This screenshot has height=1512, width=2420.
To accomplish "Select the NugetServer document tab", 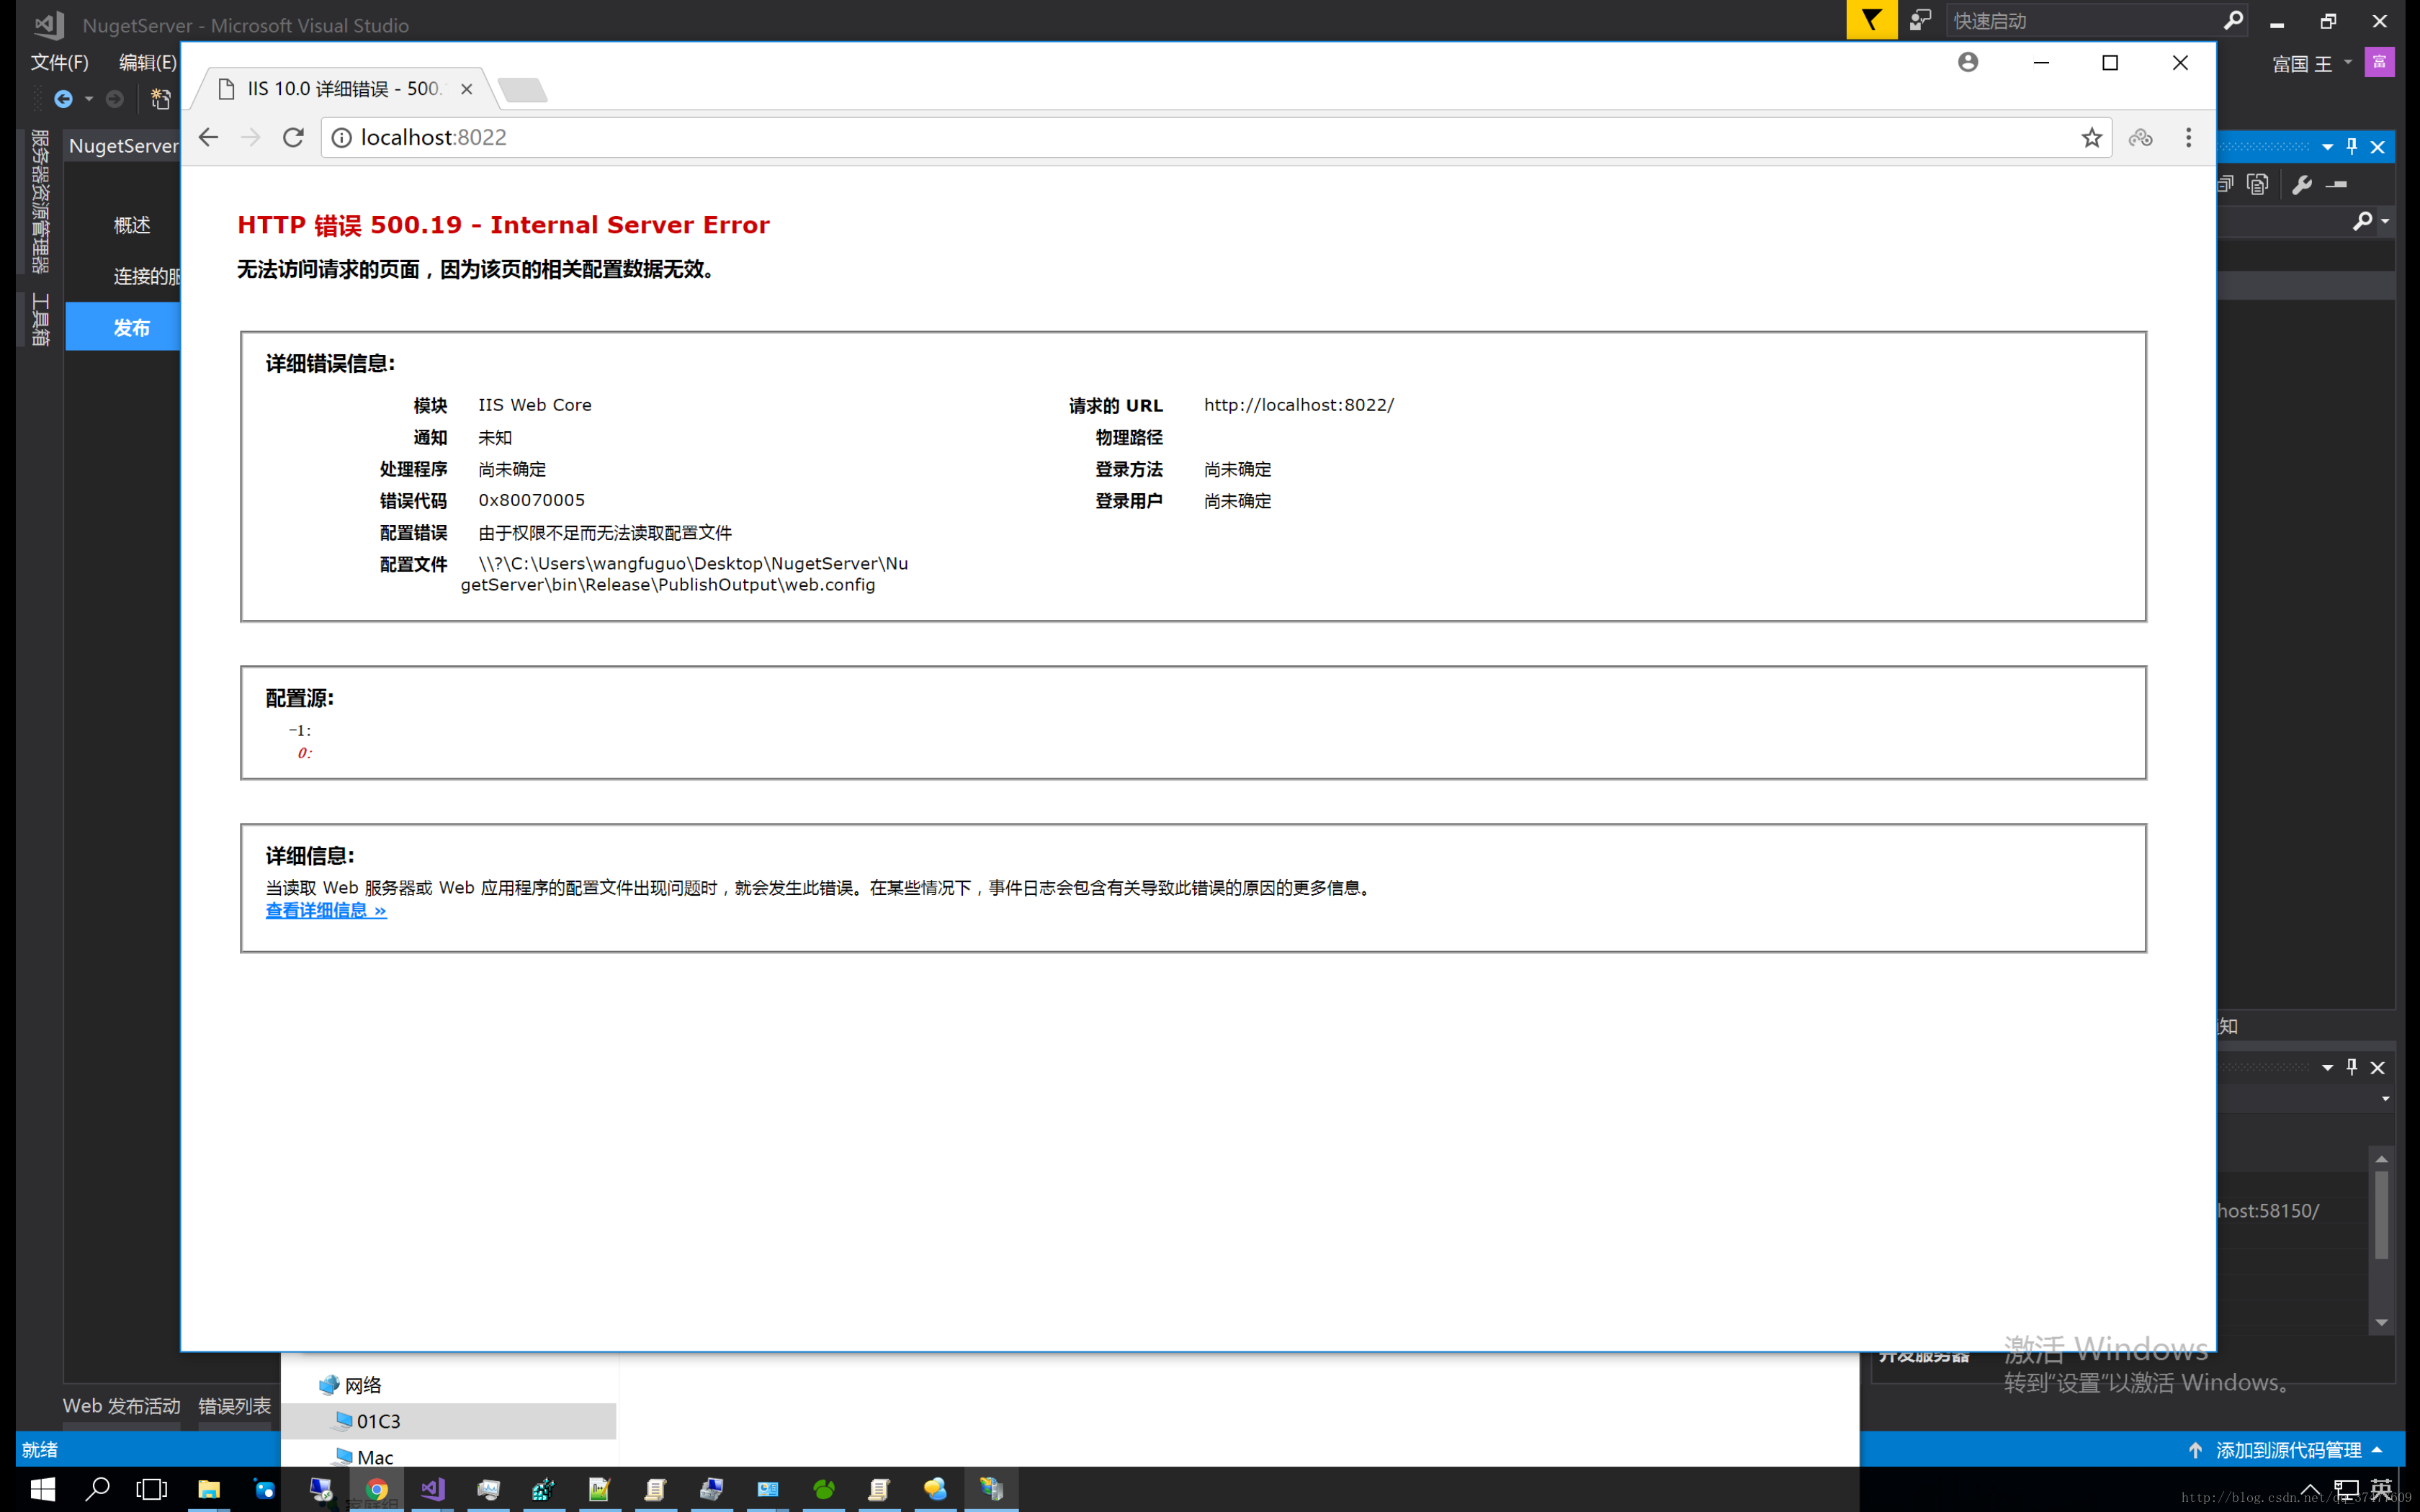I will tap(123, 146).
